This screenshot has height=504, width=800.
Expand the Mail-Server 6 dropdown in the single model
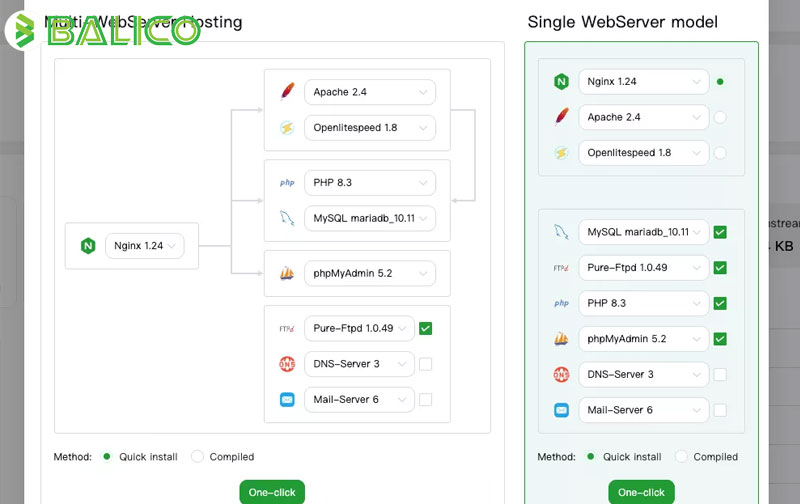pyautogui.click(x=643, y=410)
